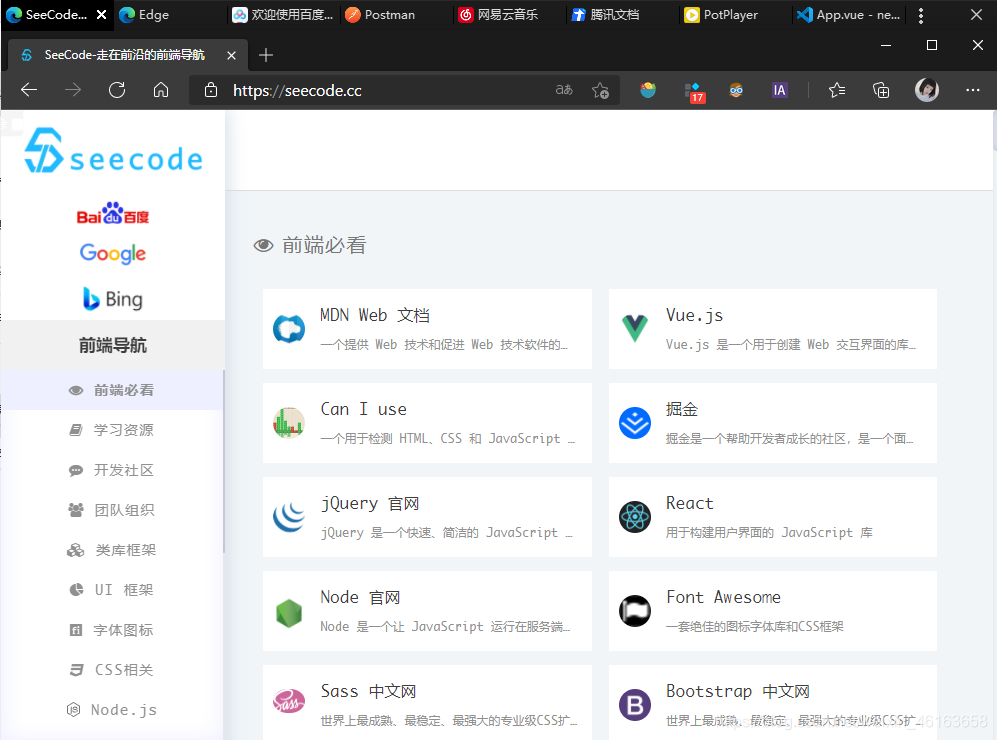Click the Font Awesome flag icon
997x740 pixels.
(x=635, y=612)
